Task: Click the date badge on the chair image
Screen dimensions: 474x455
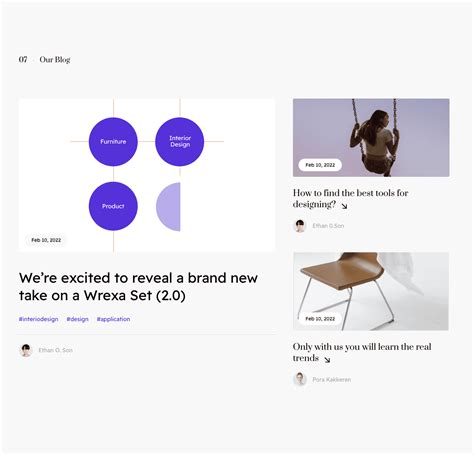Action: click(320, 319)
